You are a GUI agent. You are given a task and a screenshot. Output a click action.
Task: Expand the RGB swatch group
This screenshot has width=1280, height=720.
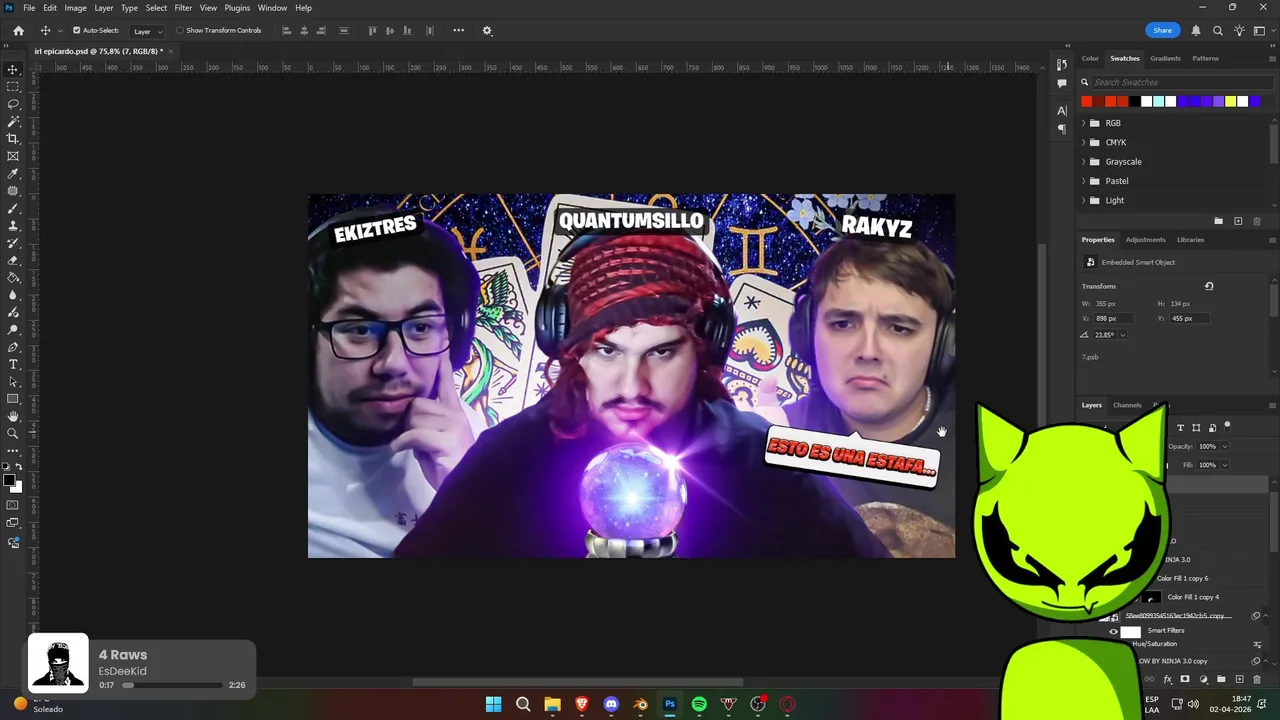1084,123
